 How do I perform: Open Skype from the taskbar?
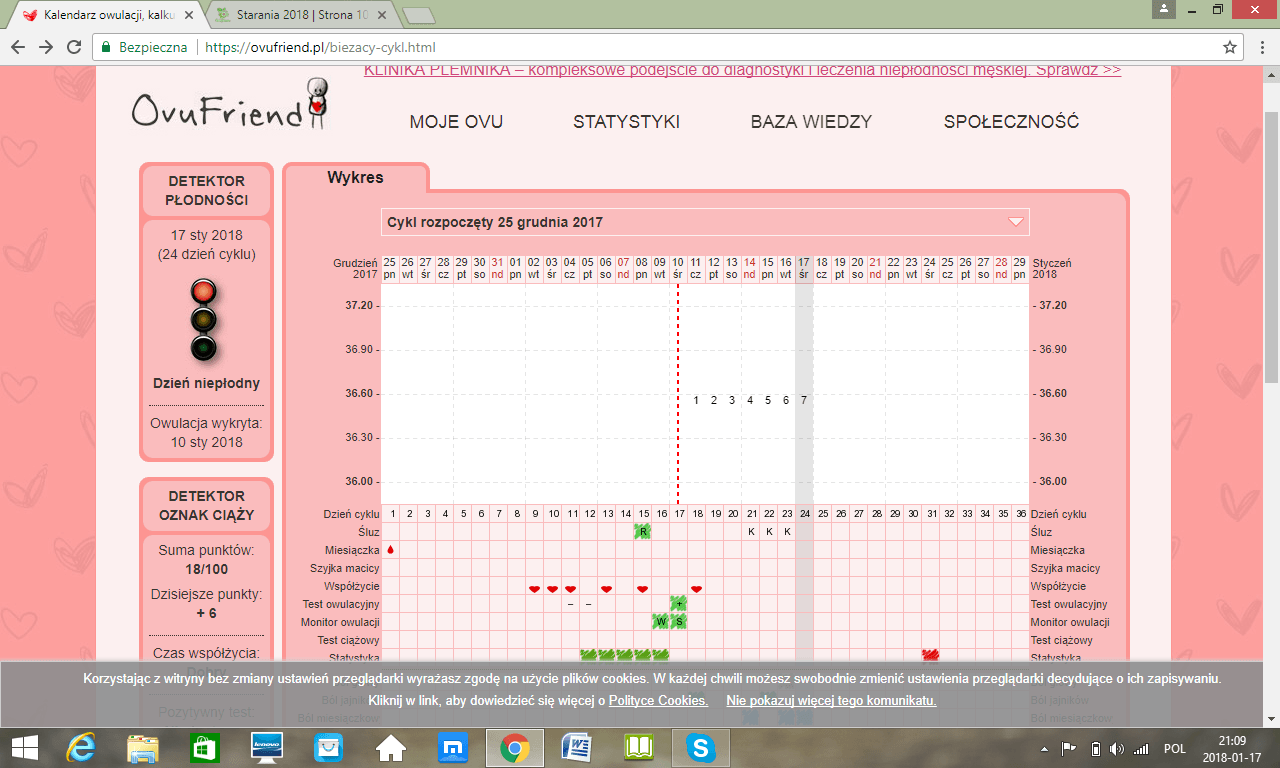(701, 747)
